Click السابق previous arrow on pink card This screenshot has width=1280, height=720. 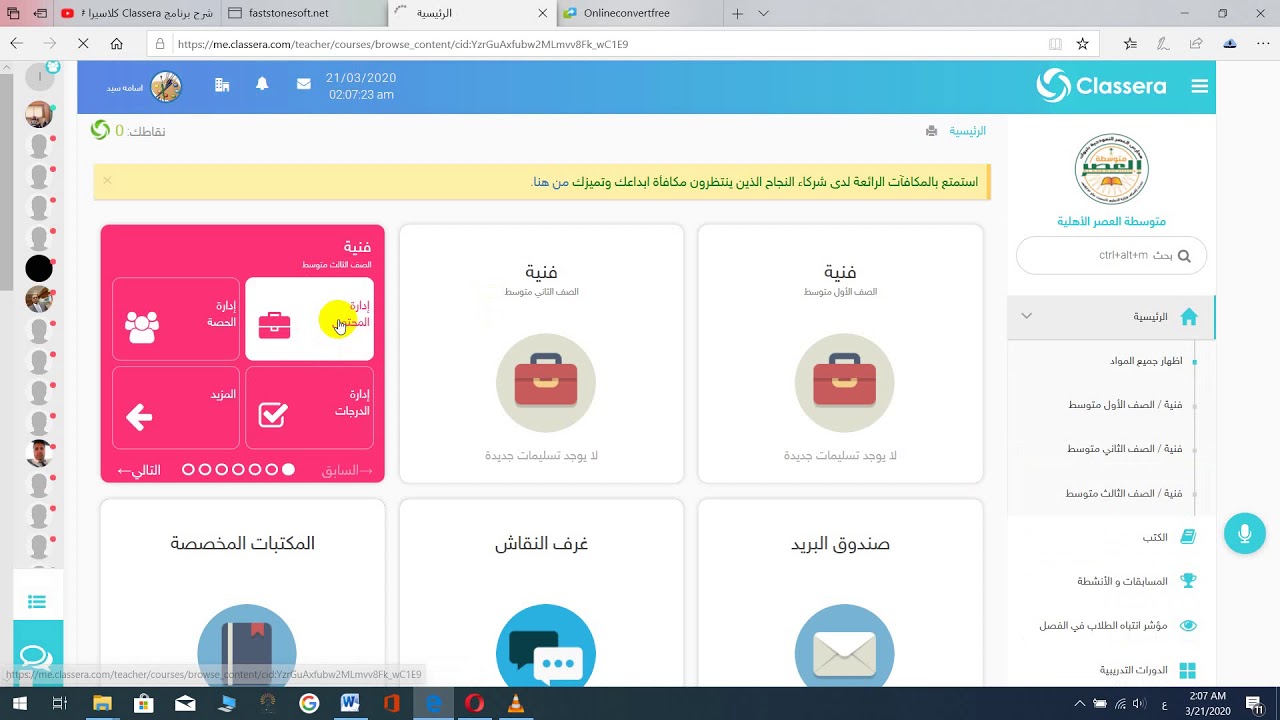347,470
